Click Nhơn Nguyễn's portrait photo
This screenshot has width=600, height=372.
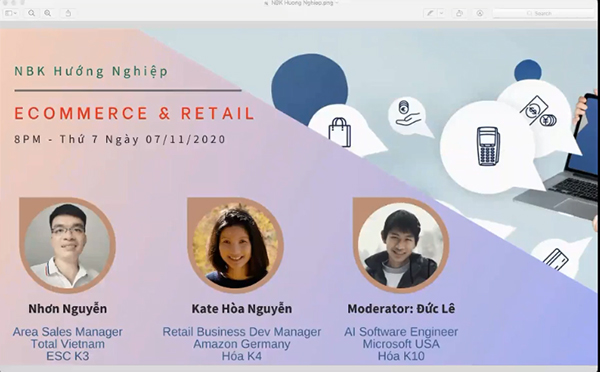coord(67,245)
